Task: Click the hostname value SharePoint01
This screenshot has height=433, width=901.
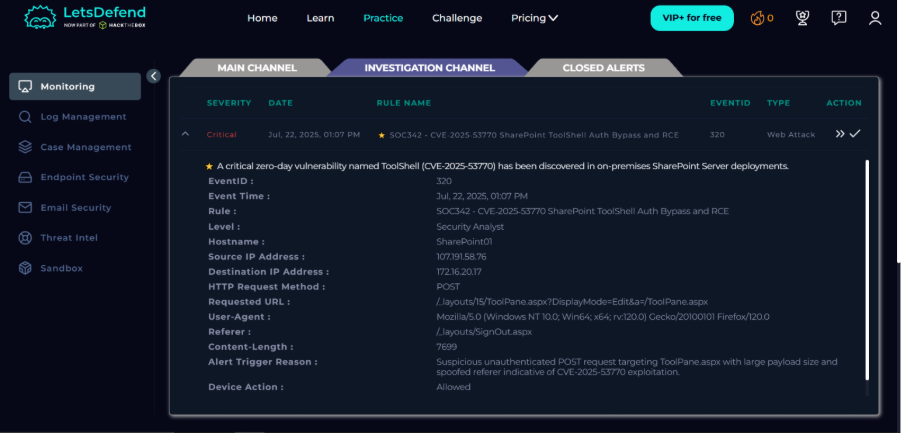Action: [x=464, y=242]
